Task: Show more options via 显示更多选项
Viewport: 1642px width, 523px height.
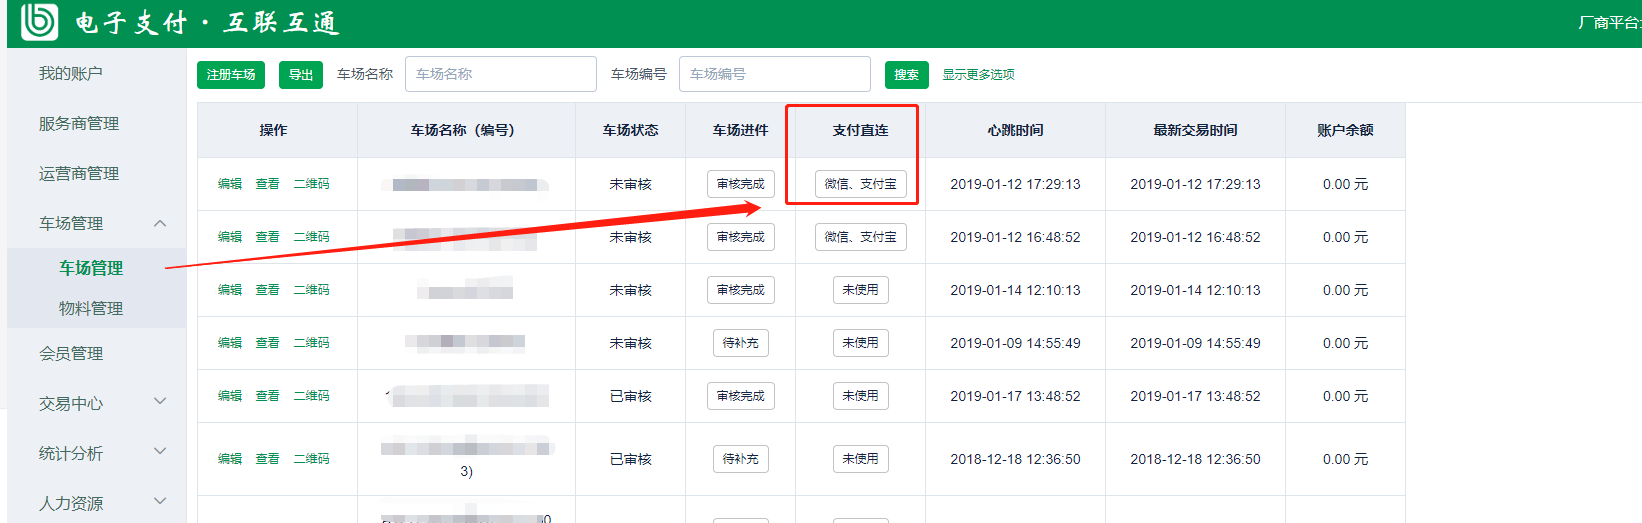Action: tap(978, 75)
